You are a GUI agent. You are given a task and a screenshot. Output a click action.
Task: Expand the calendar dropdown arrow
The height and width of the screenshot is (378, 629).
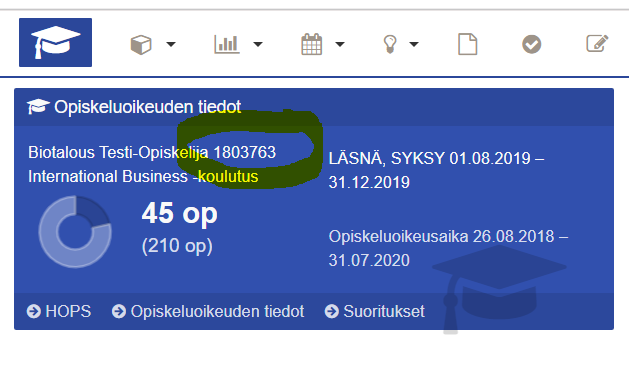click(x=340, y=44)
